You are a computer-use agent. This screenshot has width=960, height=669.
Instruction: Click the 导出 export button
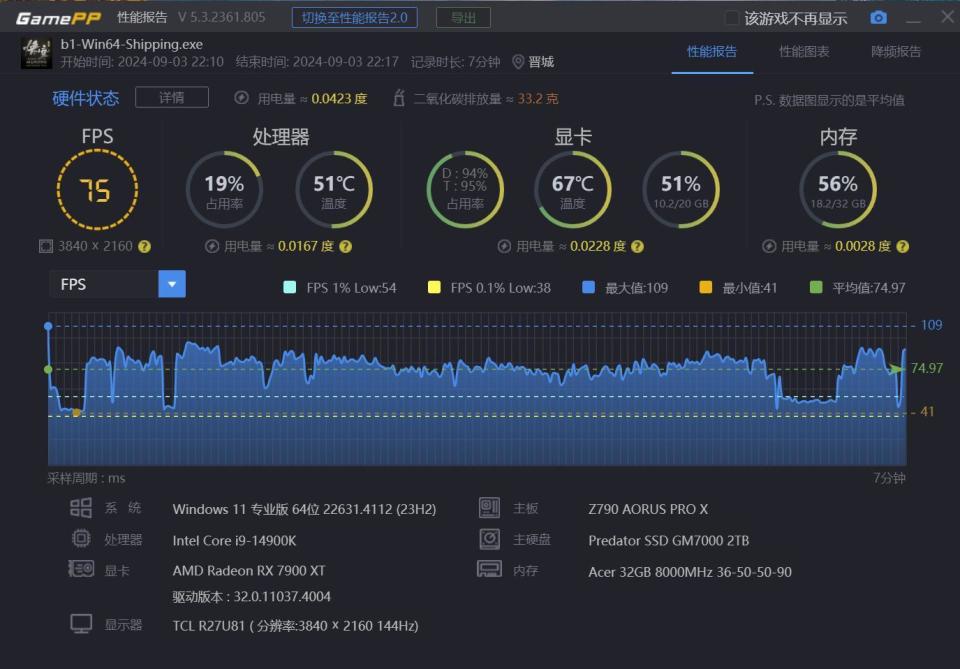coord(463,18)
